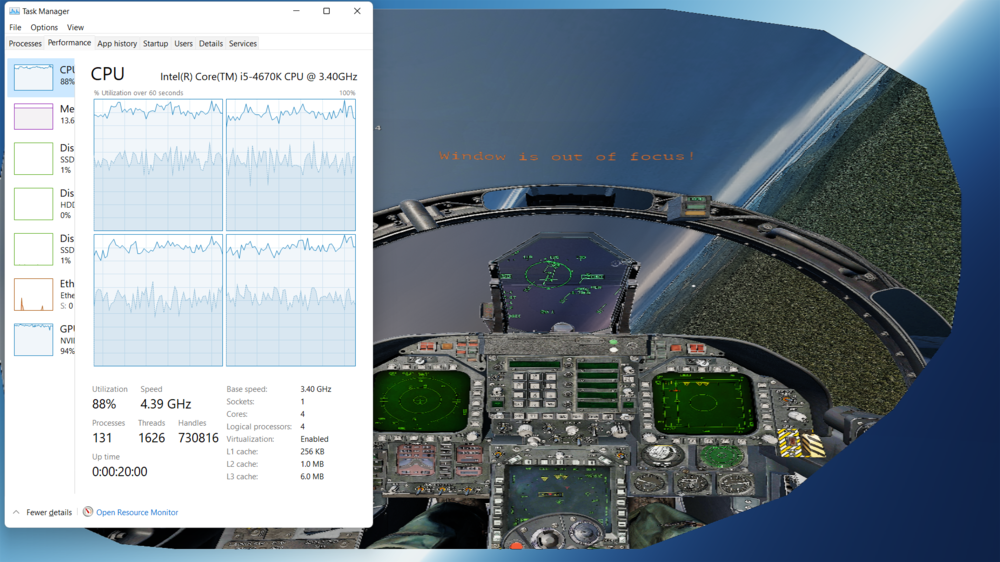Click the Fewer details chevron arrow
The width and height of the screenshot is (1000, 562).
16,512
